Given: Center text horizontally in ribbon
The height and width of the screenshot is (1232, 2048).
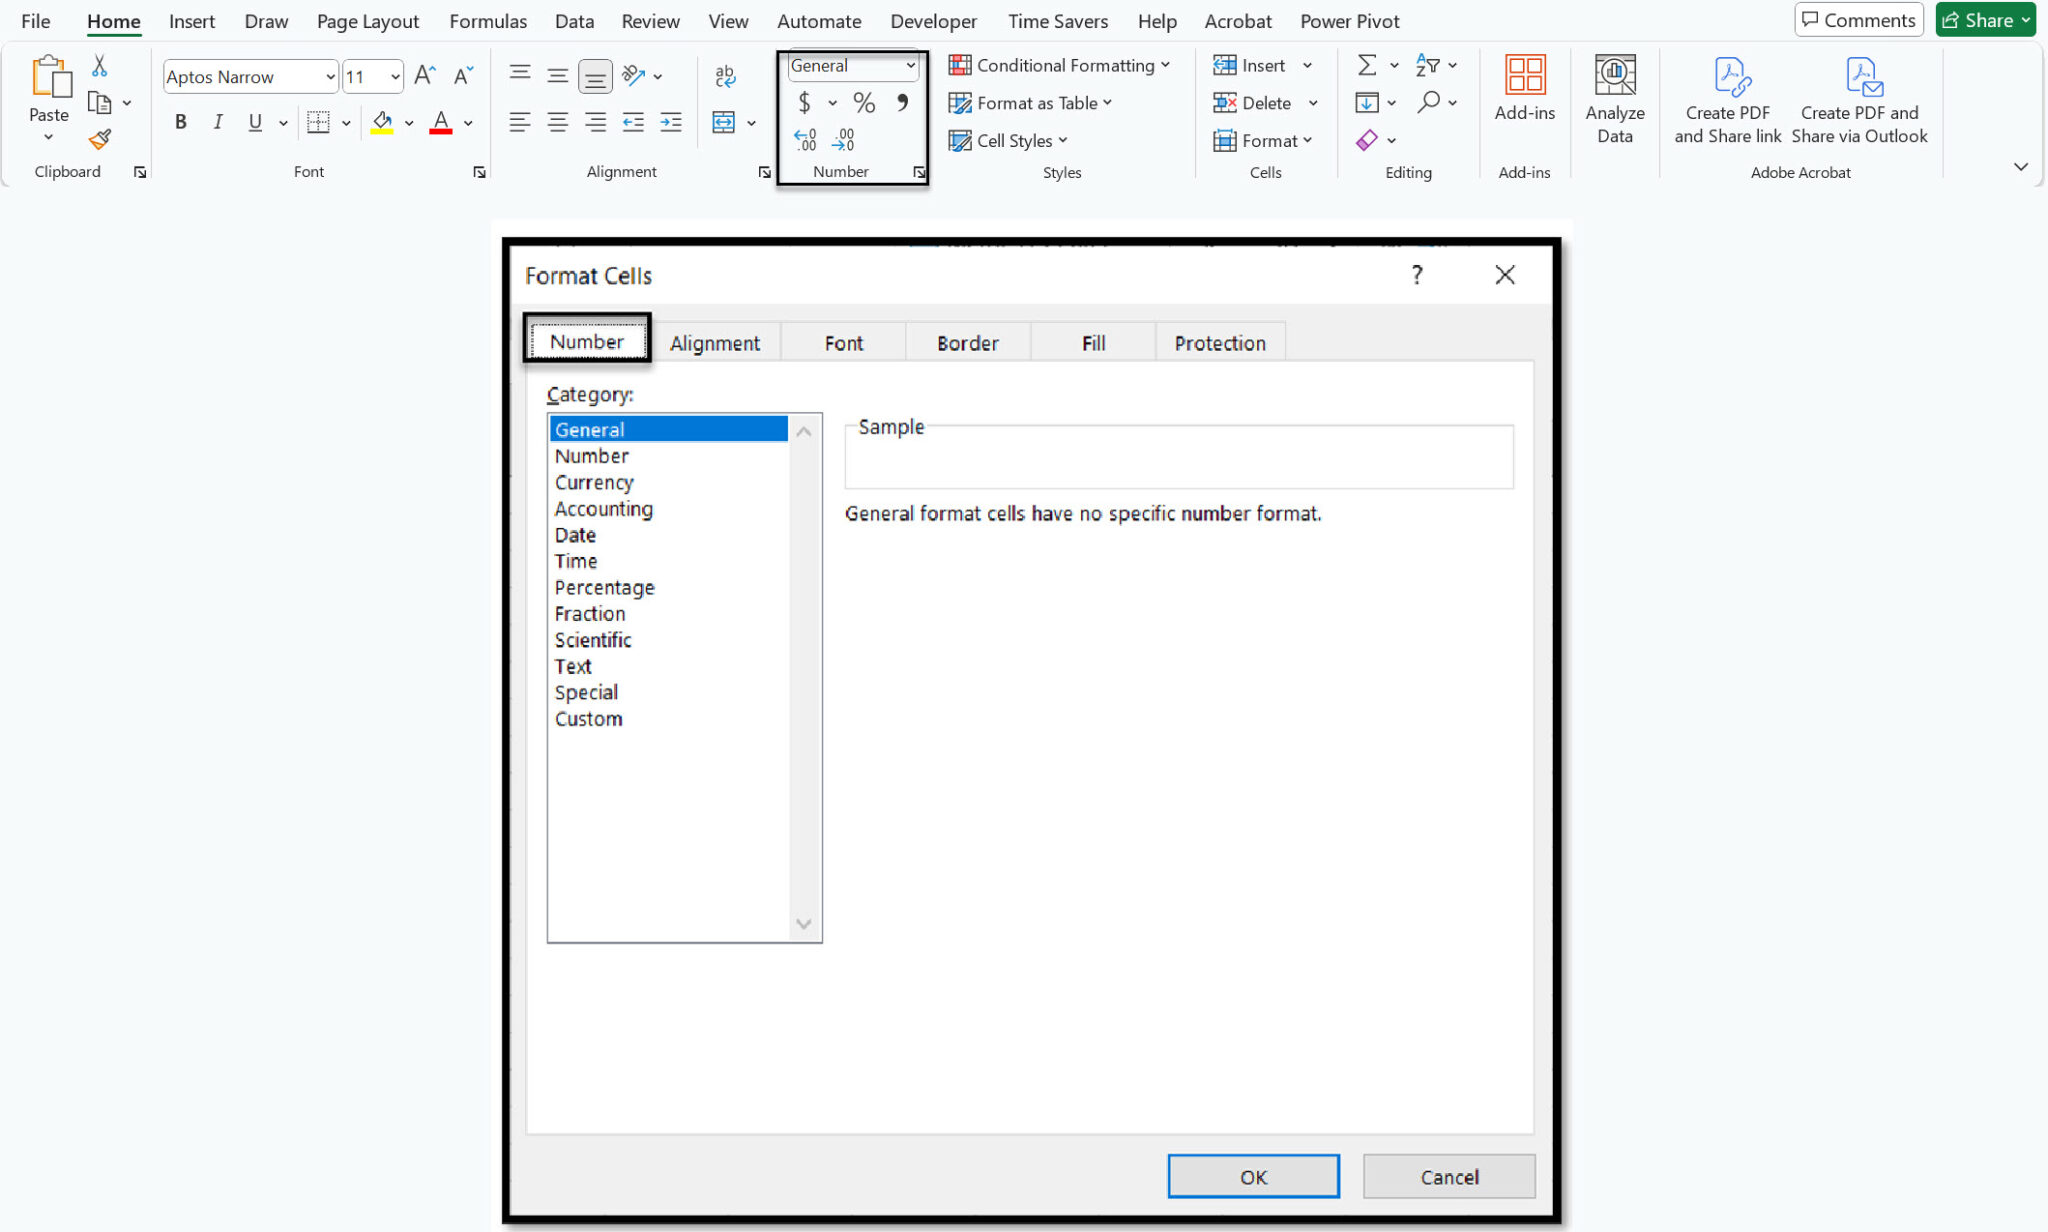Looking at the screenshot, I should (557, 122).
